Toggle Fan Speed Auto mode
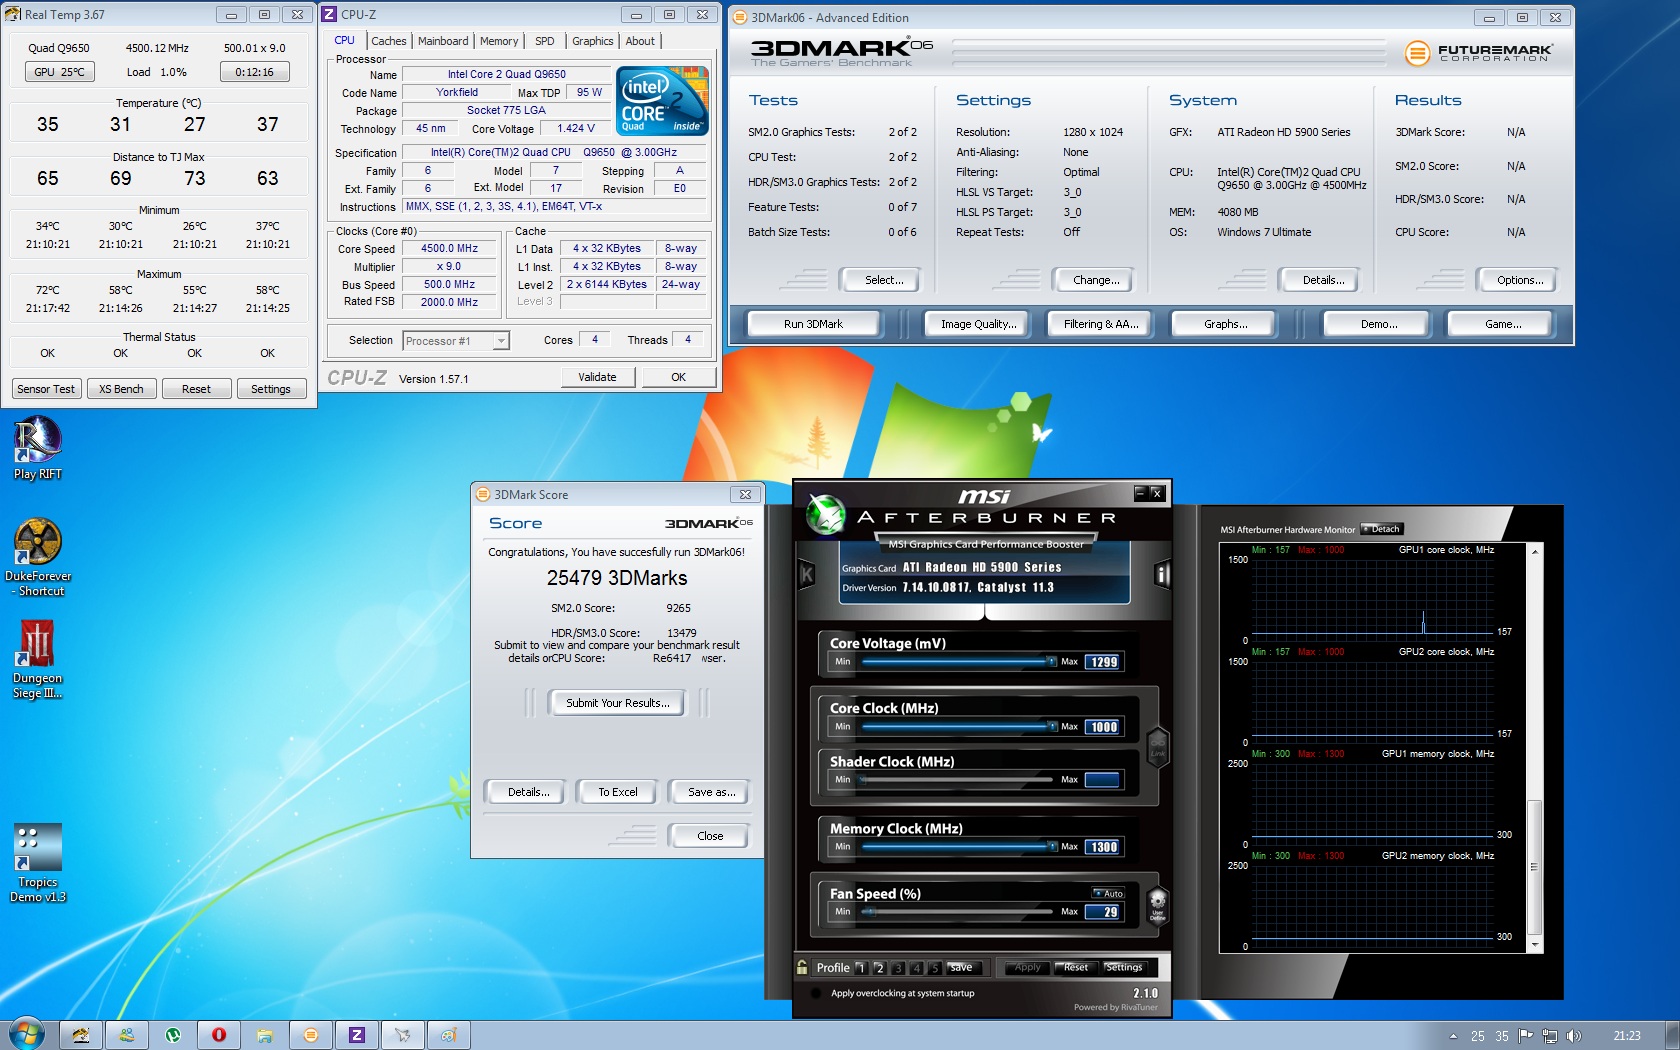Screen dimensions: 1680x1050 (1108, 893)
